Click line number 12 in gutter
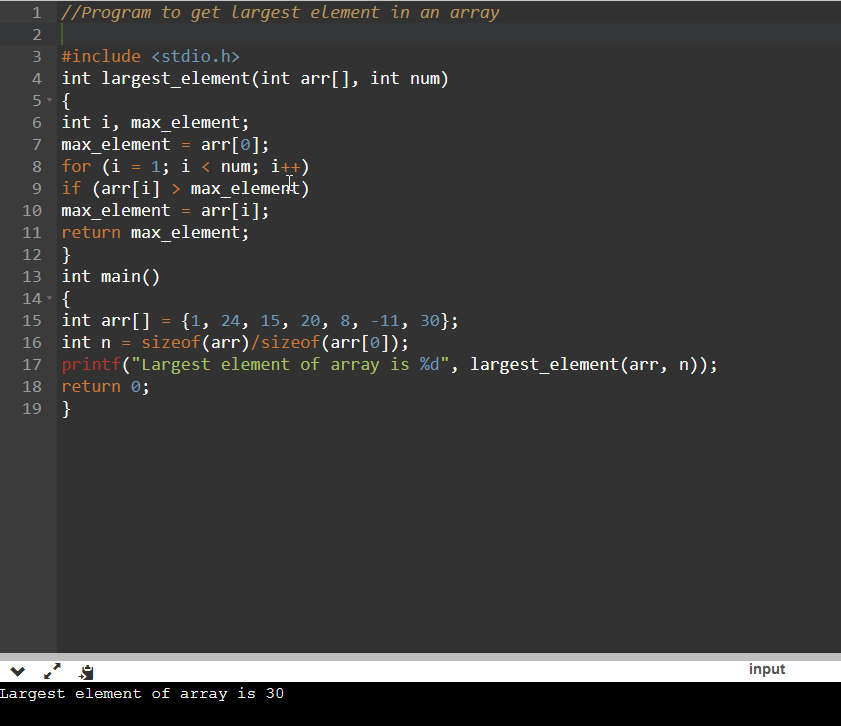The height and width of the screenshot is (726, 841). (32, 254)
